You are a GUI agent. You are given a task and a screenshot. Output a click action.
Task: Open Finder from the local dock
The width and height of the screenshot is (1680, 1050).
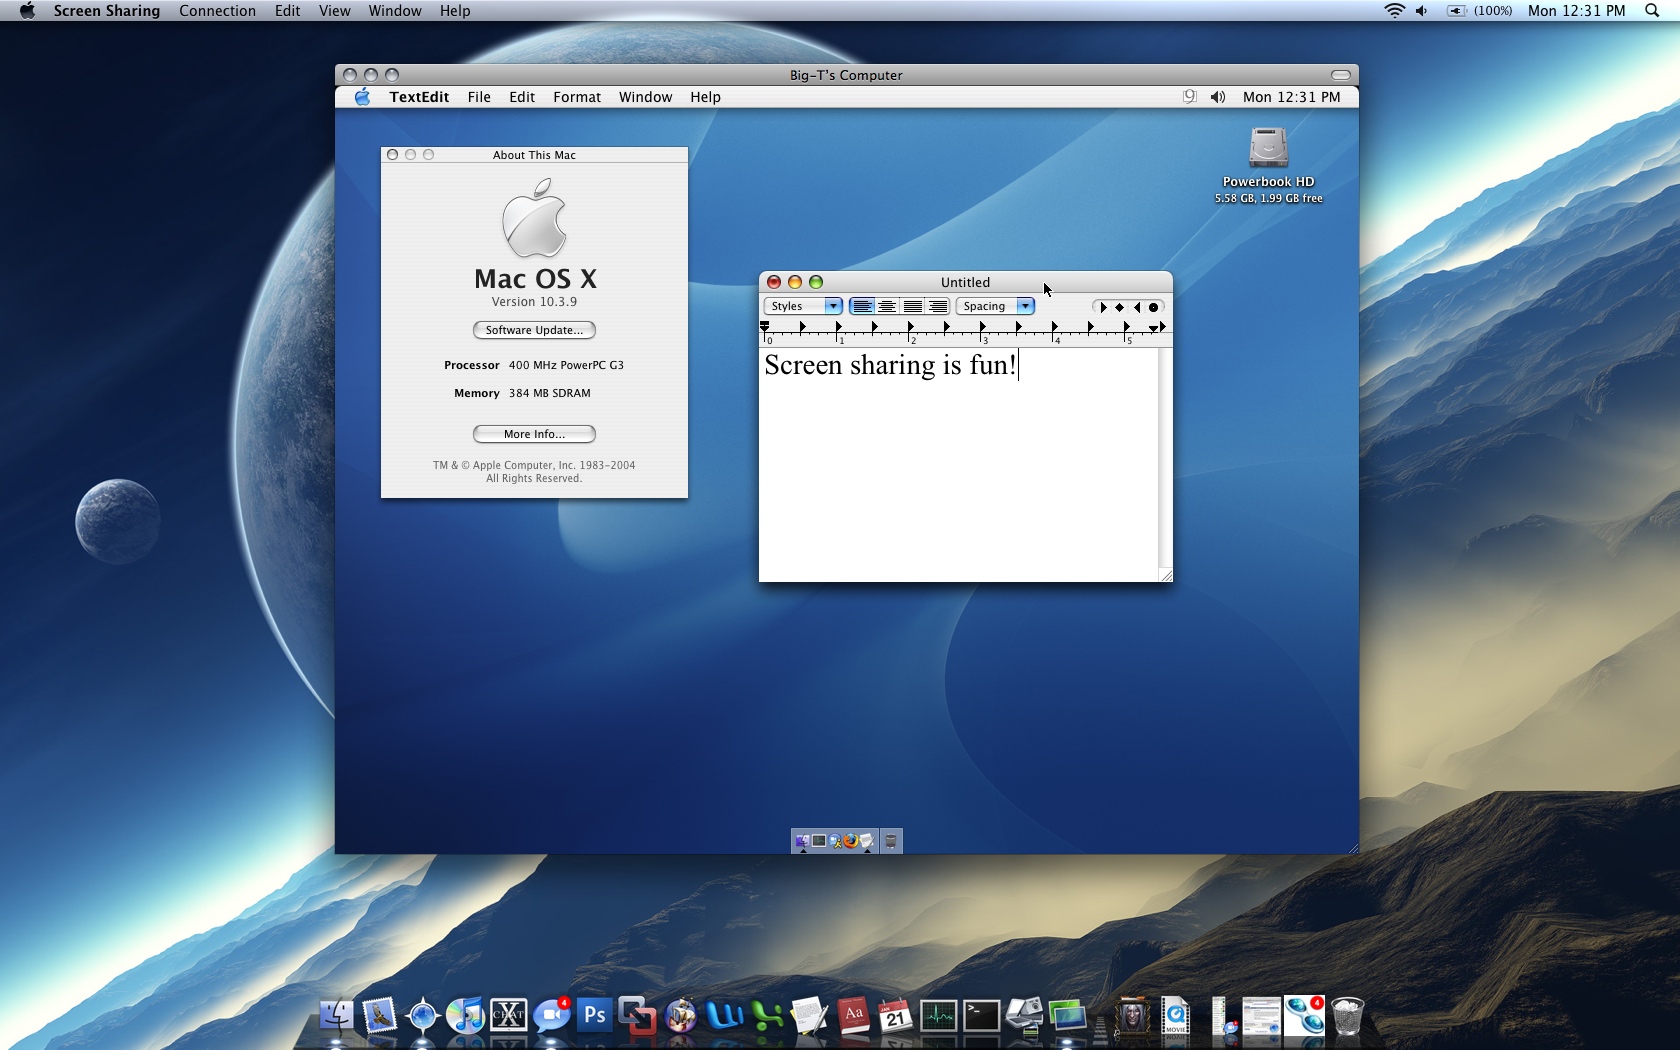(x=336, y=1016)
